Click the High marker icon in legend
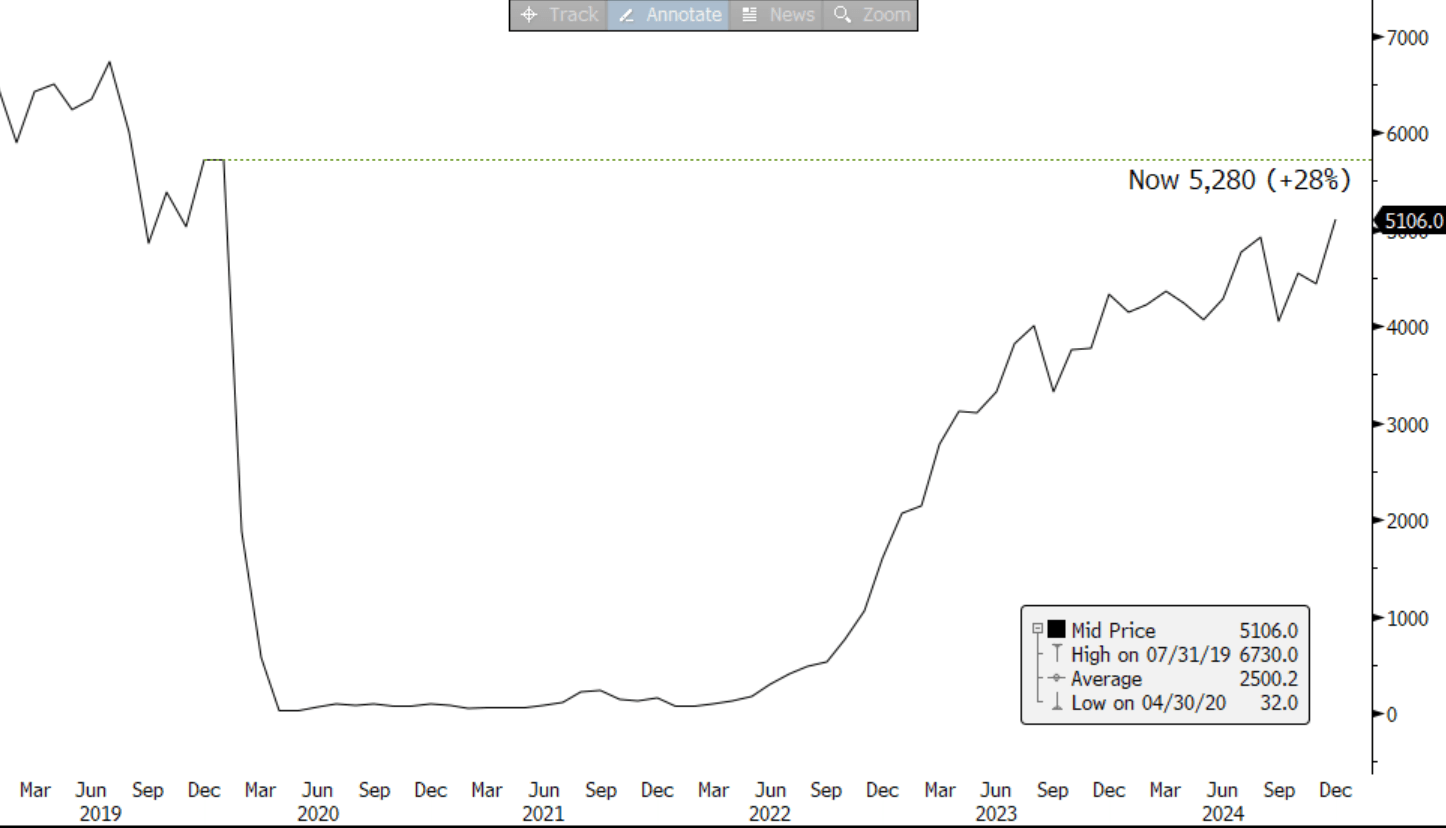The height and width of the screenshot is (828, 1446). (x=1056, y=655)
